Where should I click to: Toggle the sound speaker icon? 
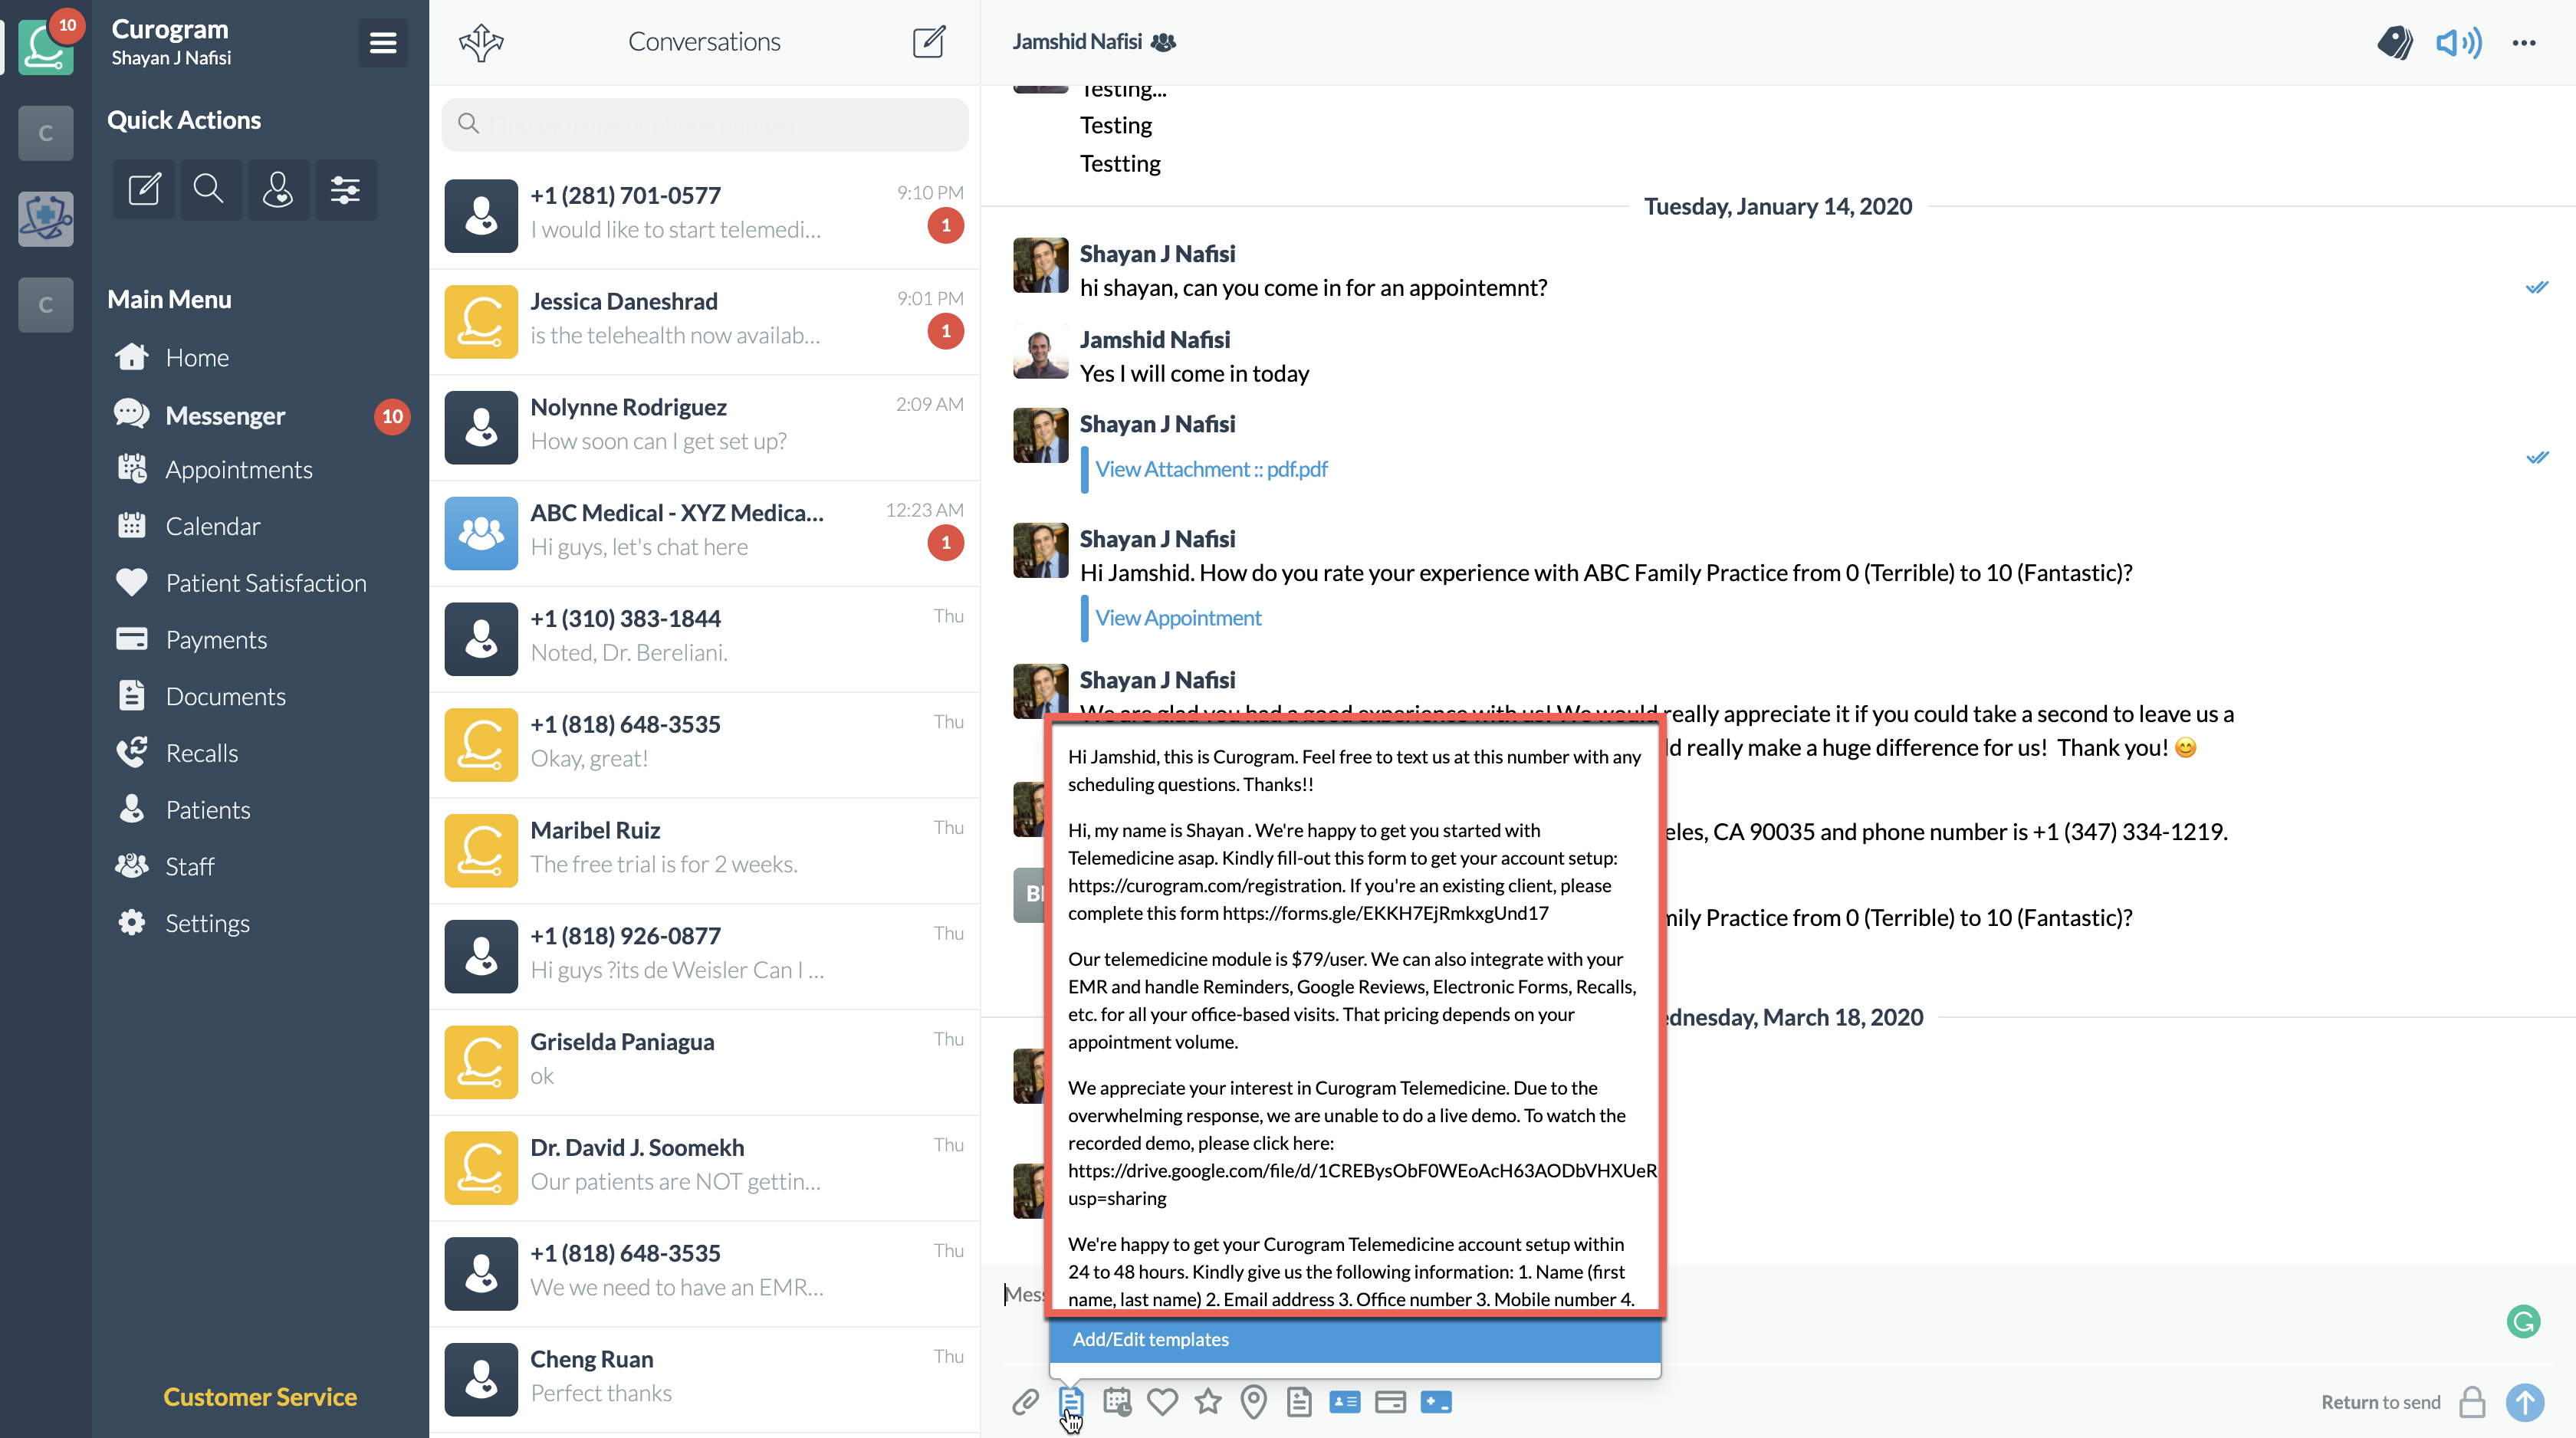pos(2458,43)
